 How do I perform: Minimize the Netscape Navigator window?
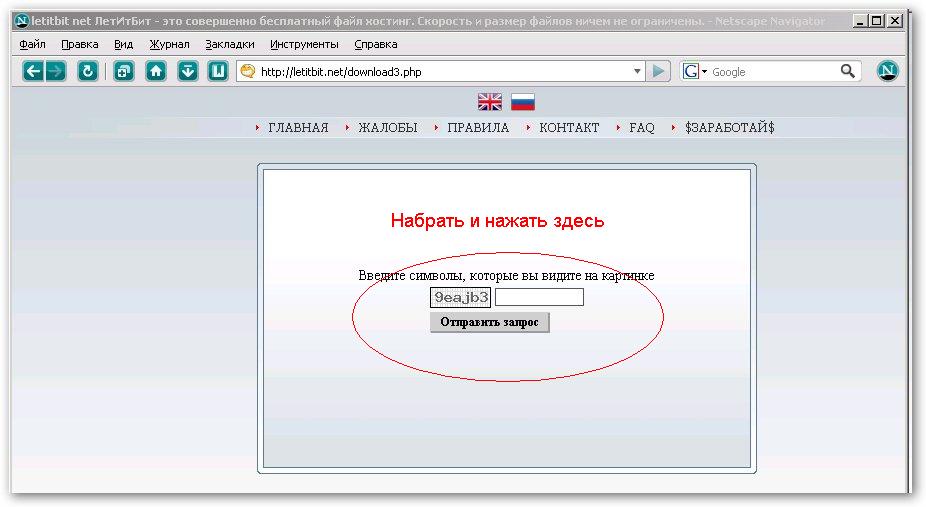click(x=861, y=21)
